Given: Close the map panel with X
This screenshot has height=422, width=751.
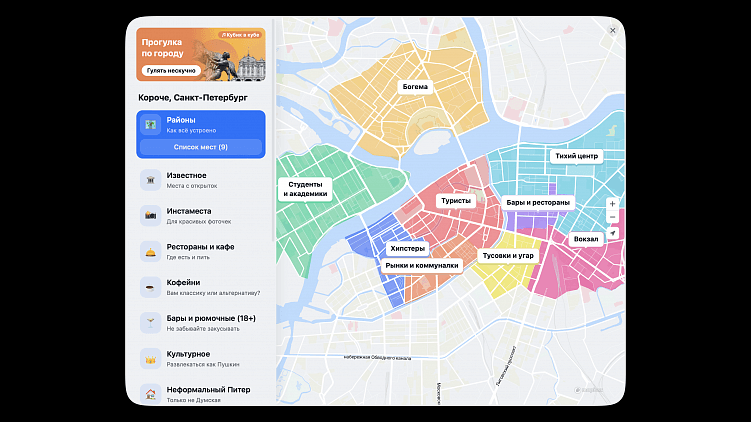Looking at the screenshot, I should [x=613, y=30].
